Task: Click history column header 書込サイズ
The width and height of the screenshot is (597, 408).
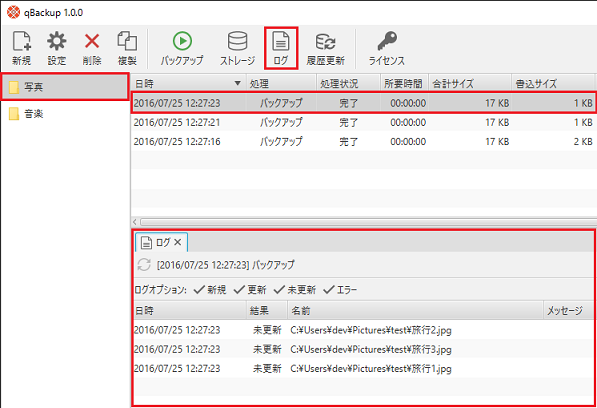Action: point(553,83)
